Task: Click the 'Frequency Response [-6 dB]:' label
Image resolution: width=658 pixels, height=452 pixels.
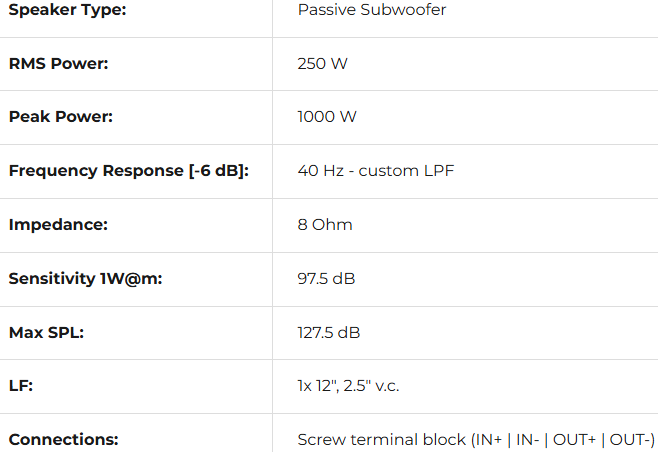Action: click(x=128, y=170)
